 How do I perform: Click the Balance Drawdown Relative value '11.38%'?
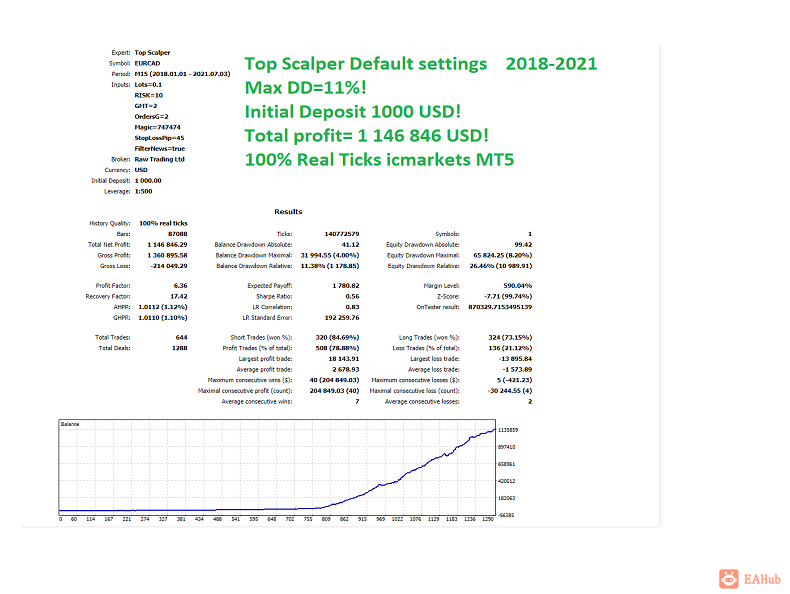click(311, 266)
